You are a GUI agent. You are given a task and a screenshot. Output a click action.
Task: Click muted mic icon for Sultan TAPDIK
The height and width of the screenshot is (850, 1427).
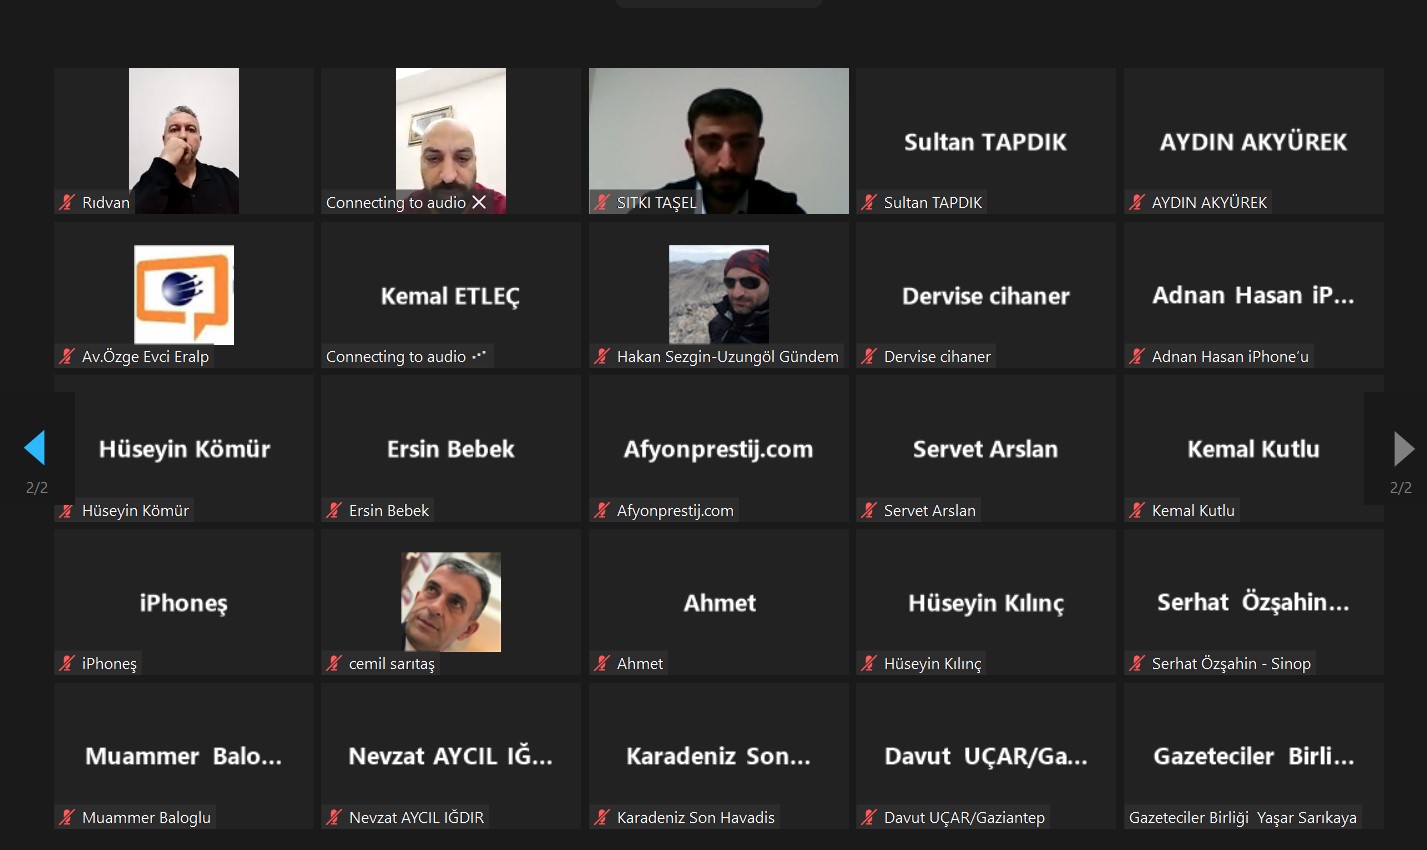coord(869,202)
